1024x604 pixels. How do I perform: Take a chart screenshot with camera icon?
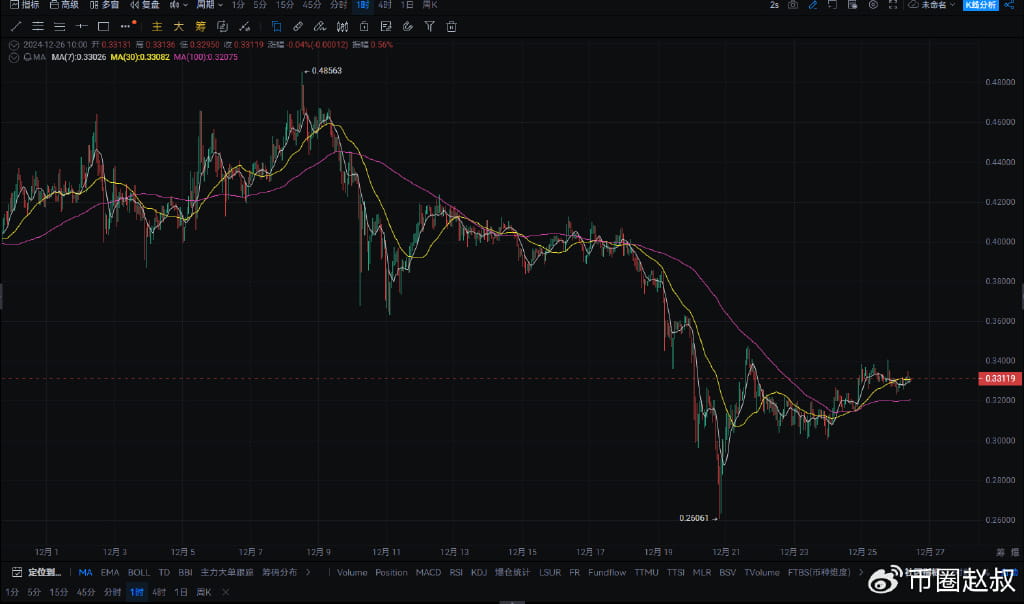click(793, 5)
